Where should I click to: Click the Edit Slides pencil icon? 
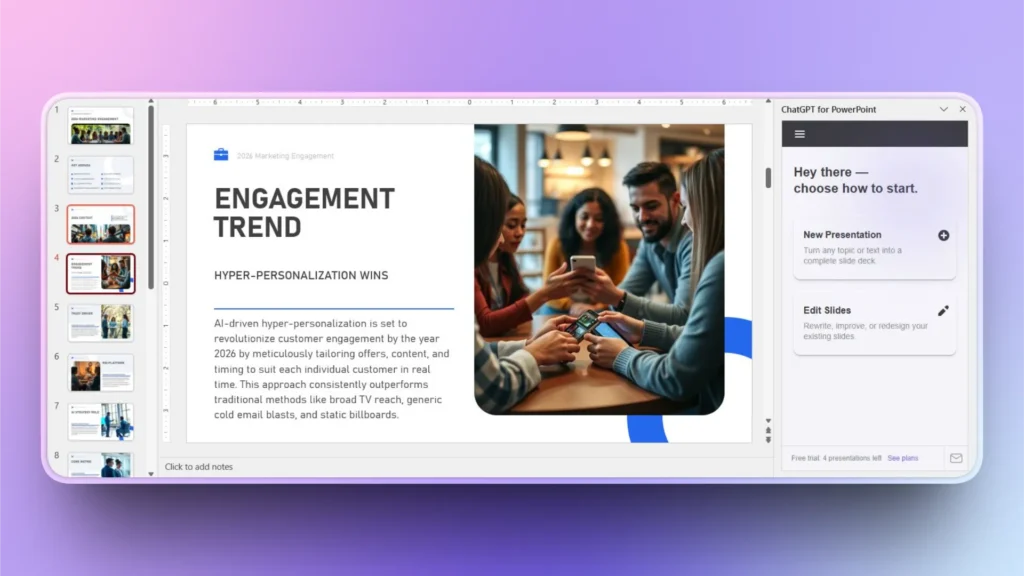tap(941, 311)
